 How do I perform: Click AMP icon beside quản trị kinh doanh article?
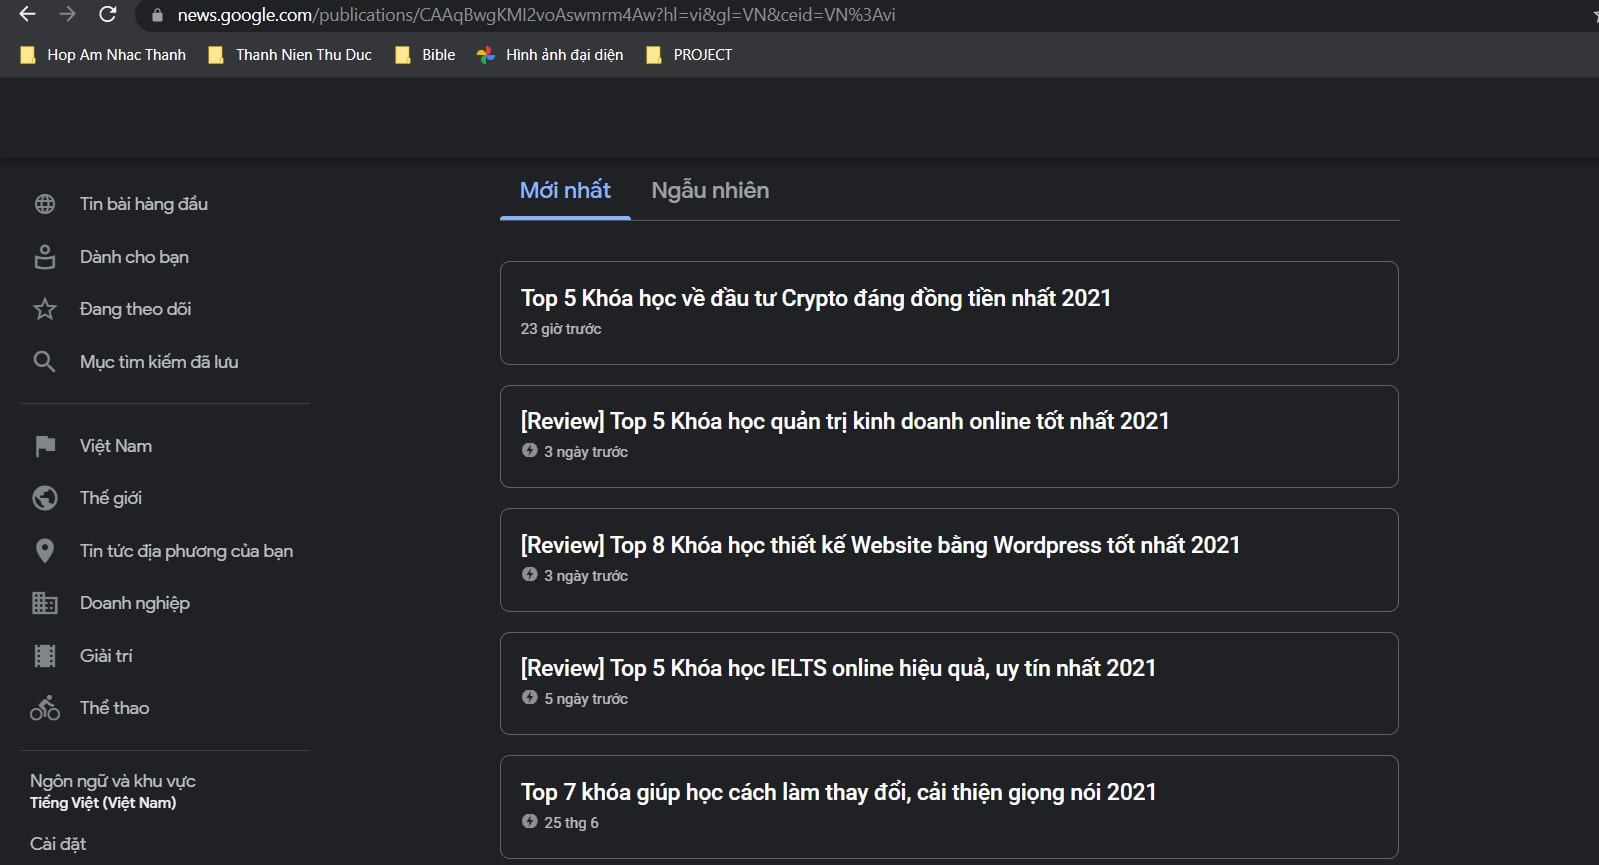click(530, 451)
